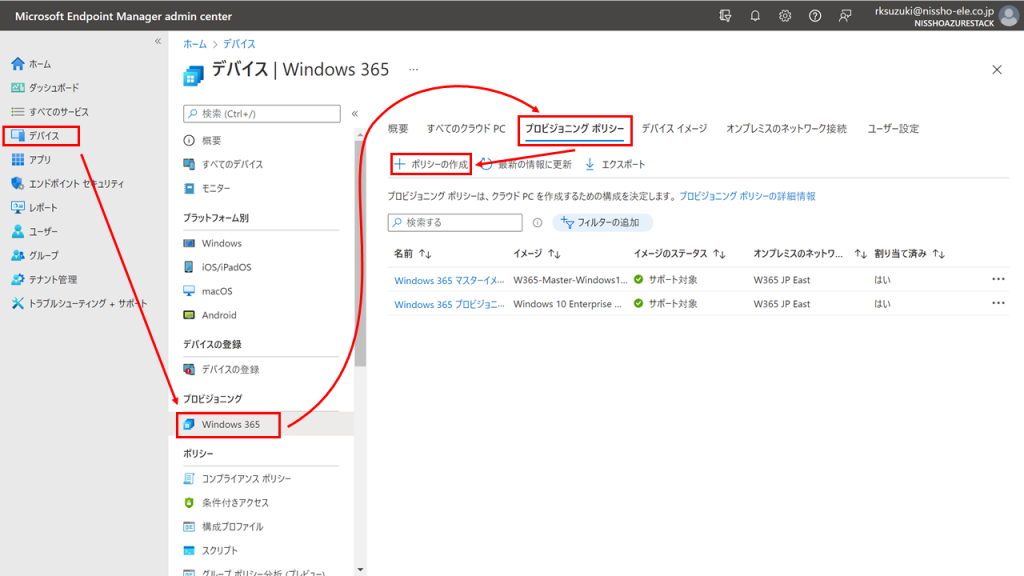This screenshot has width=1024, height=576.
Task: Open 構成プロファイル menu item
Action: [223, 526]
